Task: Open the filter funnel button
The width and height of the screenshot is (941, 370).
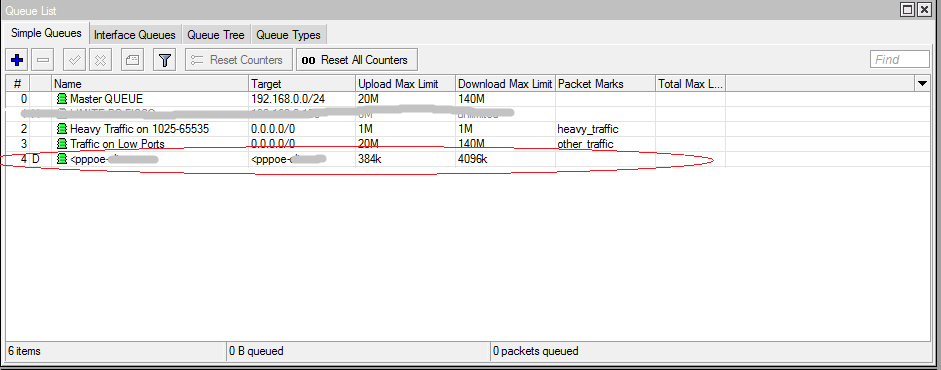Action: [x=164, y=60]
